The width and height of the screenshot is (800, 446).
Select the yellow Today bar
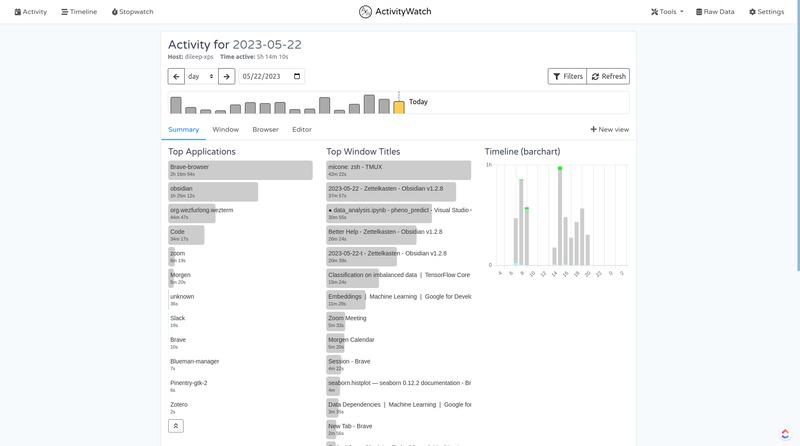tap(399, 107)
